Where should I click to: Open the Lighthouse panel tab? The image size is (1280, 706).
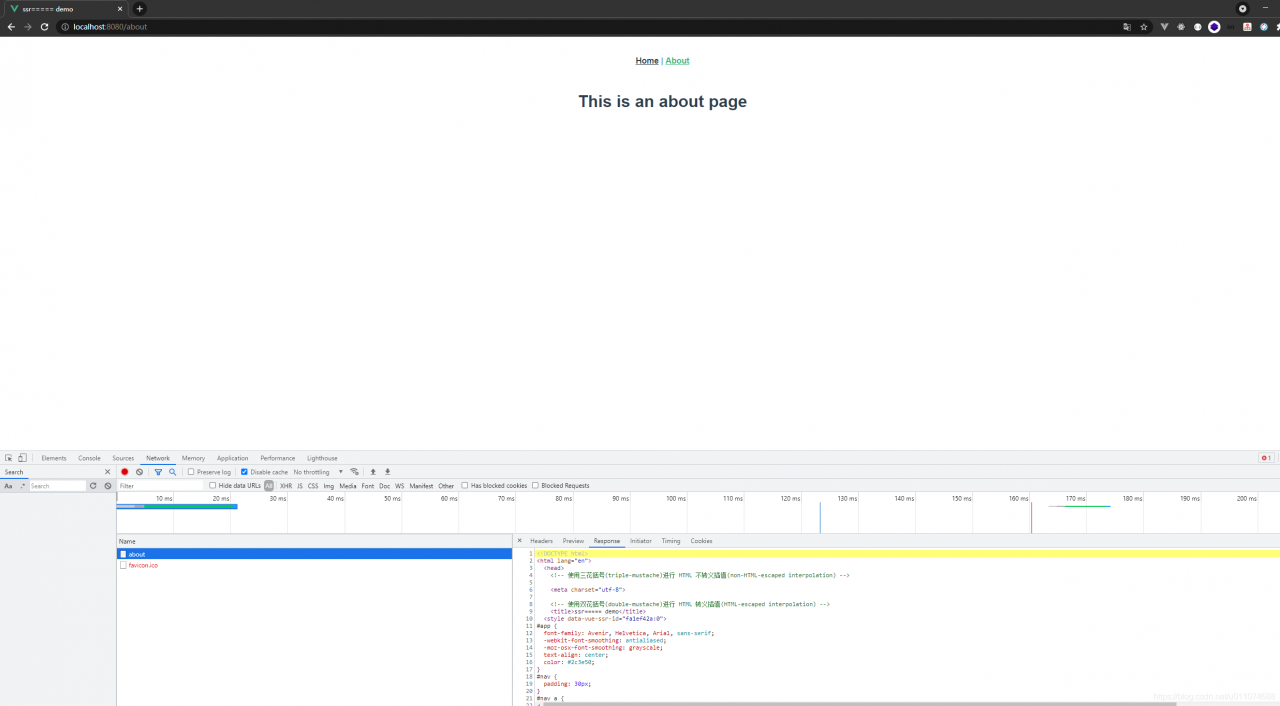coord(322,458)
